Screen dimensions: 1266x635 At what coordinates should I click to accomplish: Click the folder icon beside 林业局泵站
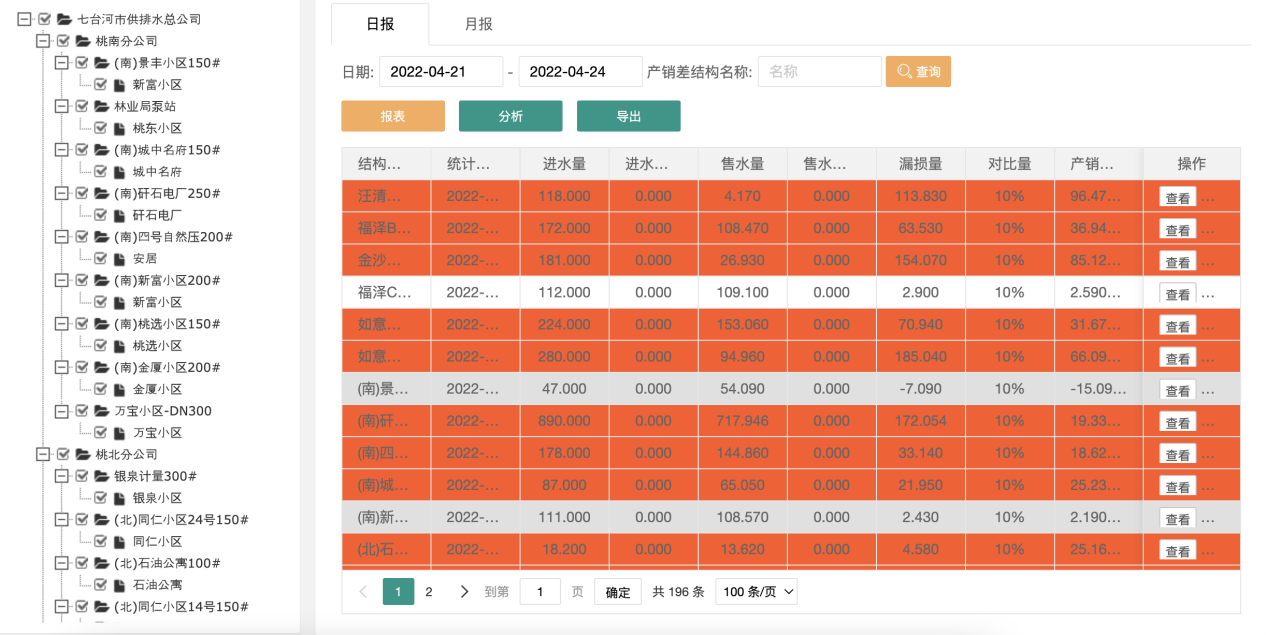point(101,106)
